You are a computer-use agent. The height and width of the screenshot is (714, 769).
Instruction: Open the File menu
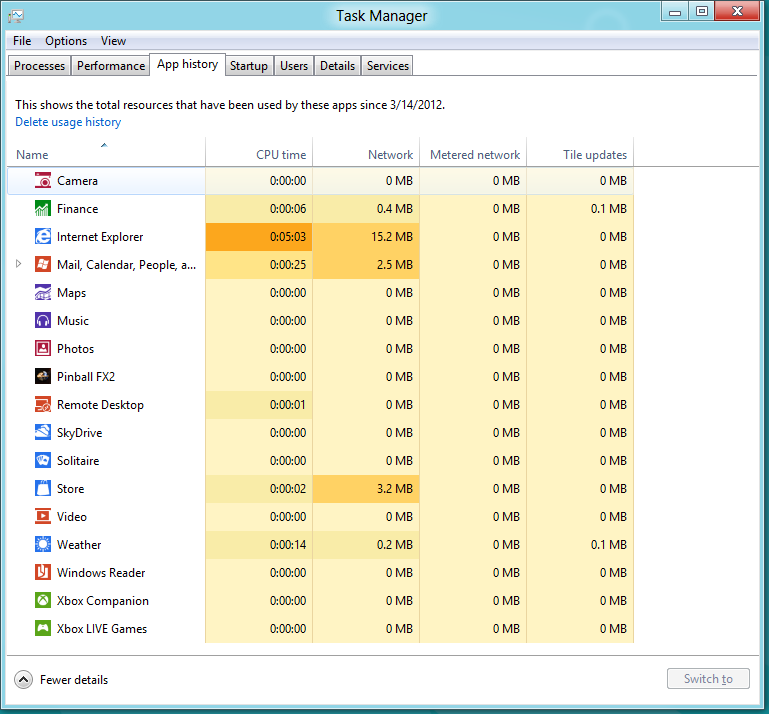pos(22,41)
